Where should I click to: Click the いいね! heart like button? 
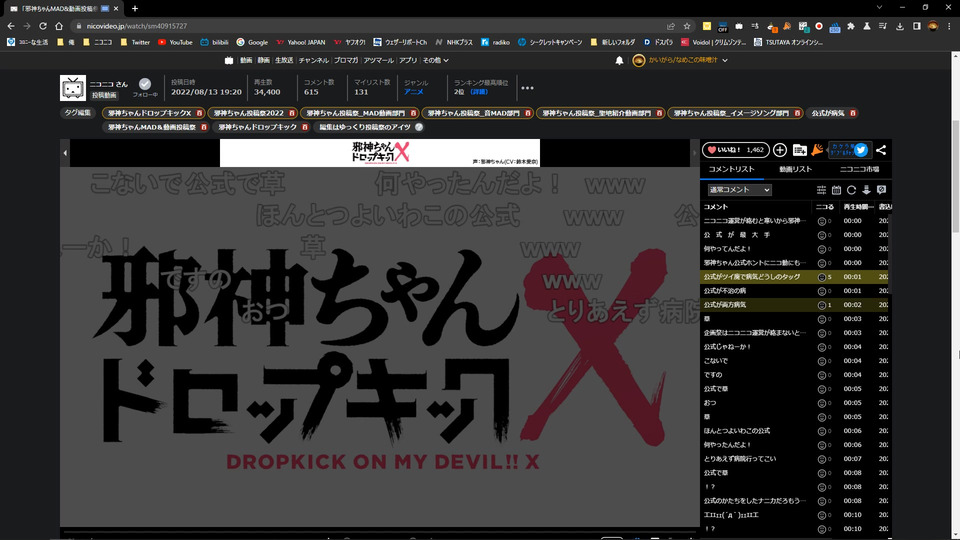pos(735,150)
